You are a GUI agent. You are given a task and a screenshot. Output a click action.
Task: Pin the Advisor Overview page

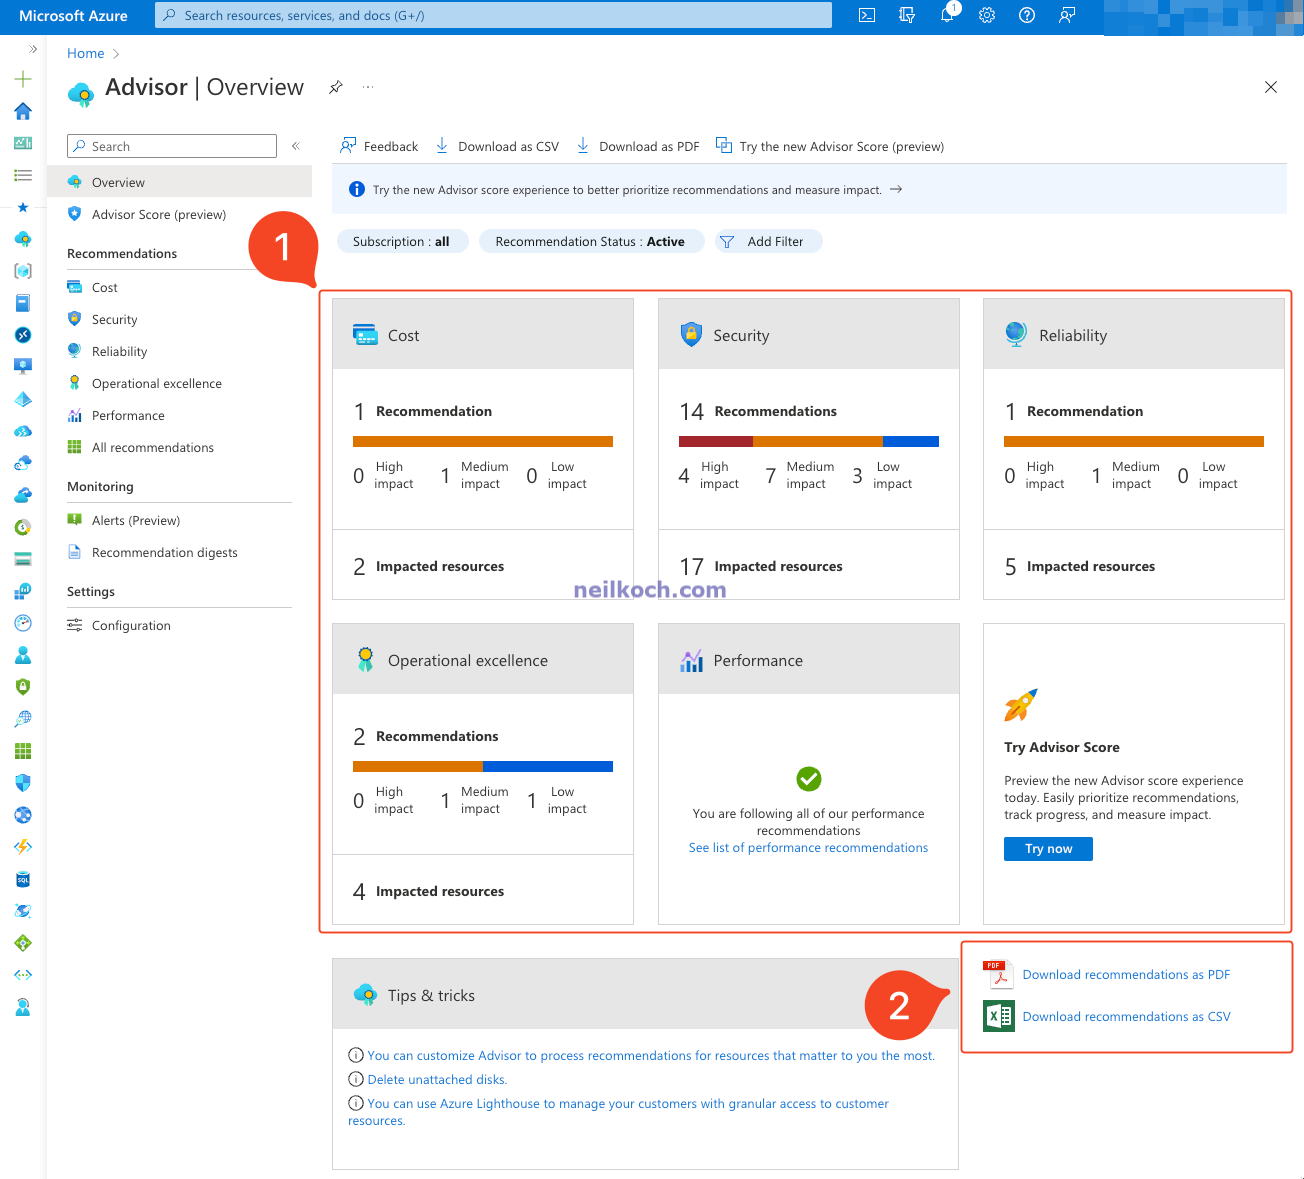coord(336,88)
